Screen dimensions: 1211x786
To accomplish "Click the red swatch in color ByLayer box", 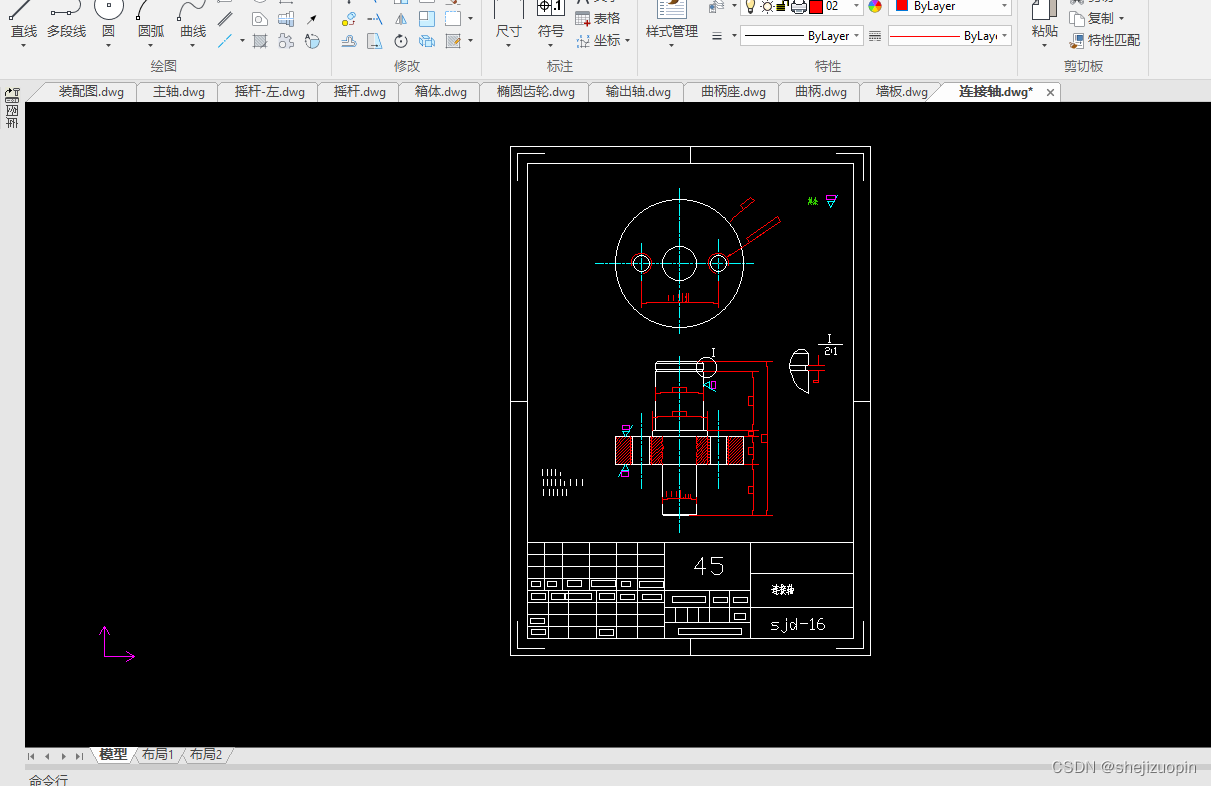I will tap(902, 5).
